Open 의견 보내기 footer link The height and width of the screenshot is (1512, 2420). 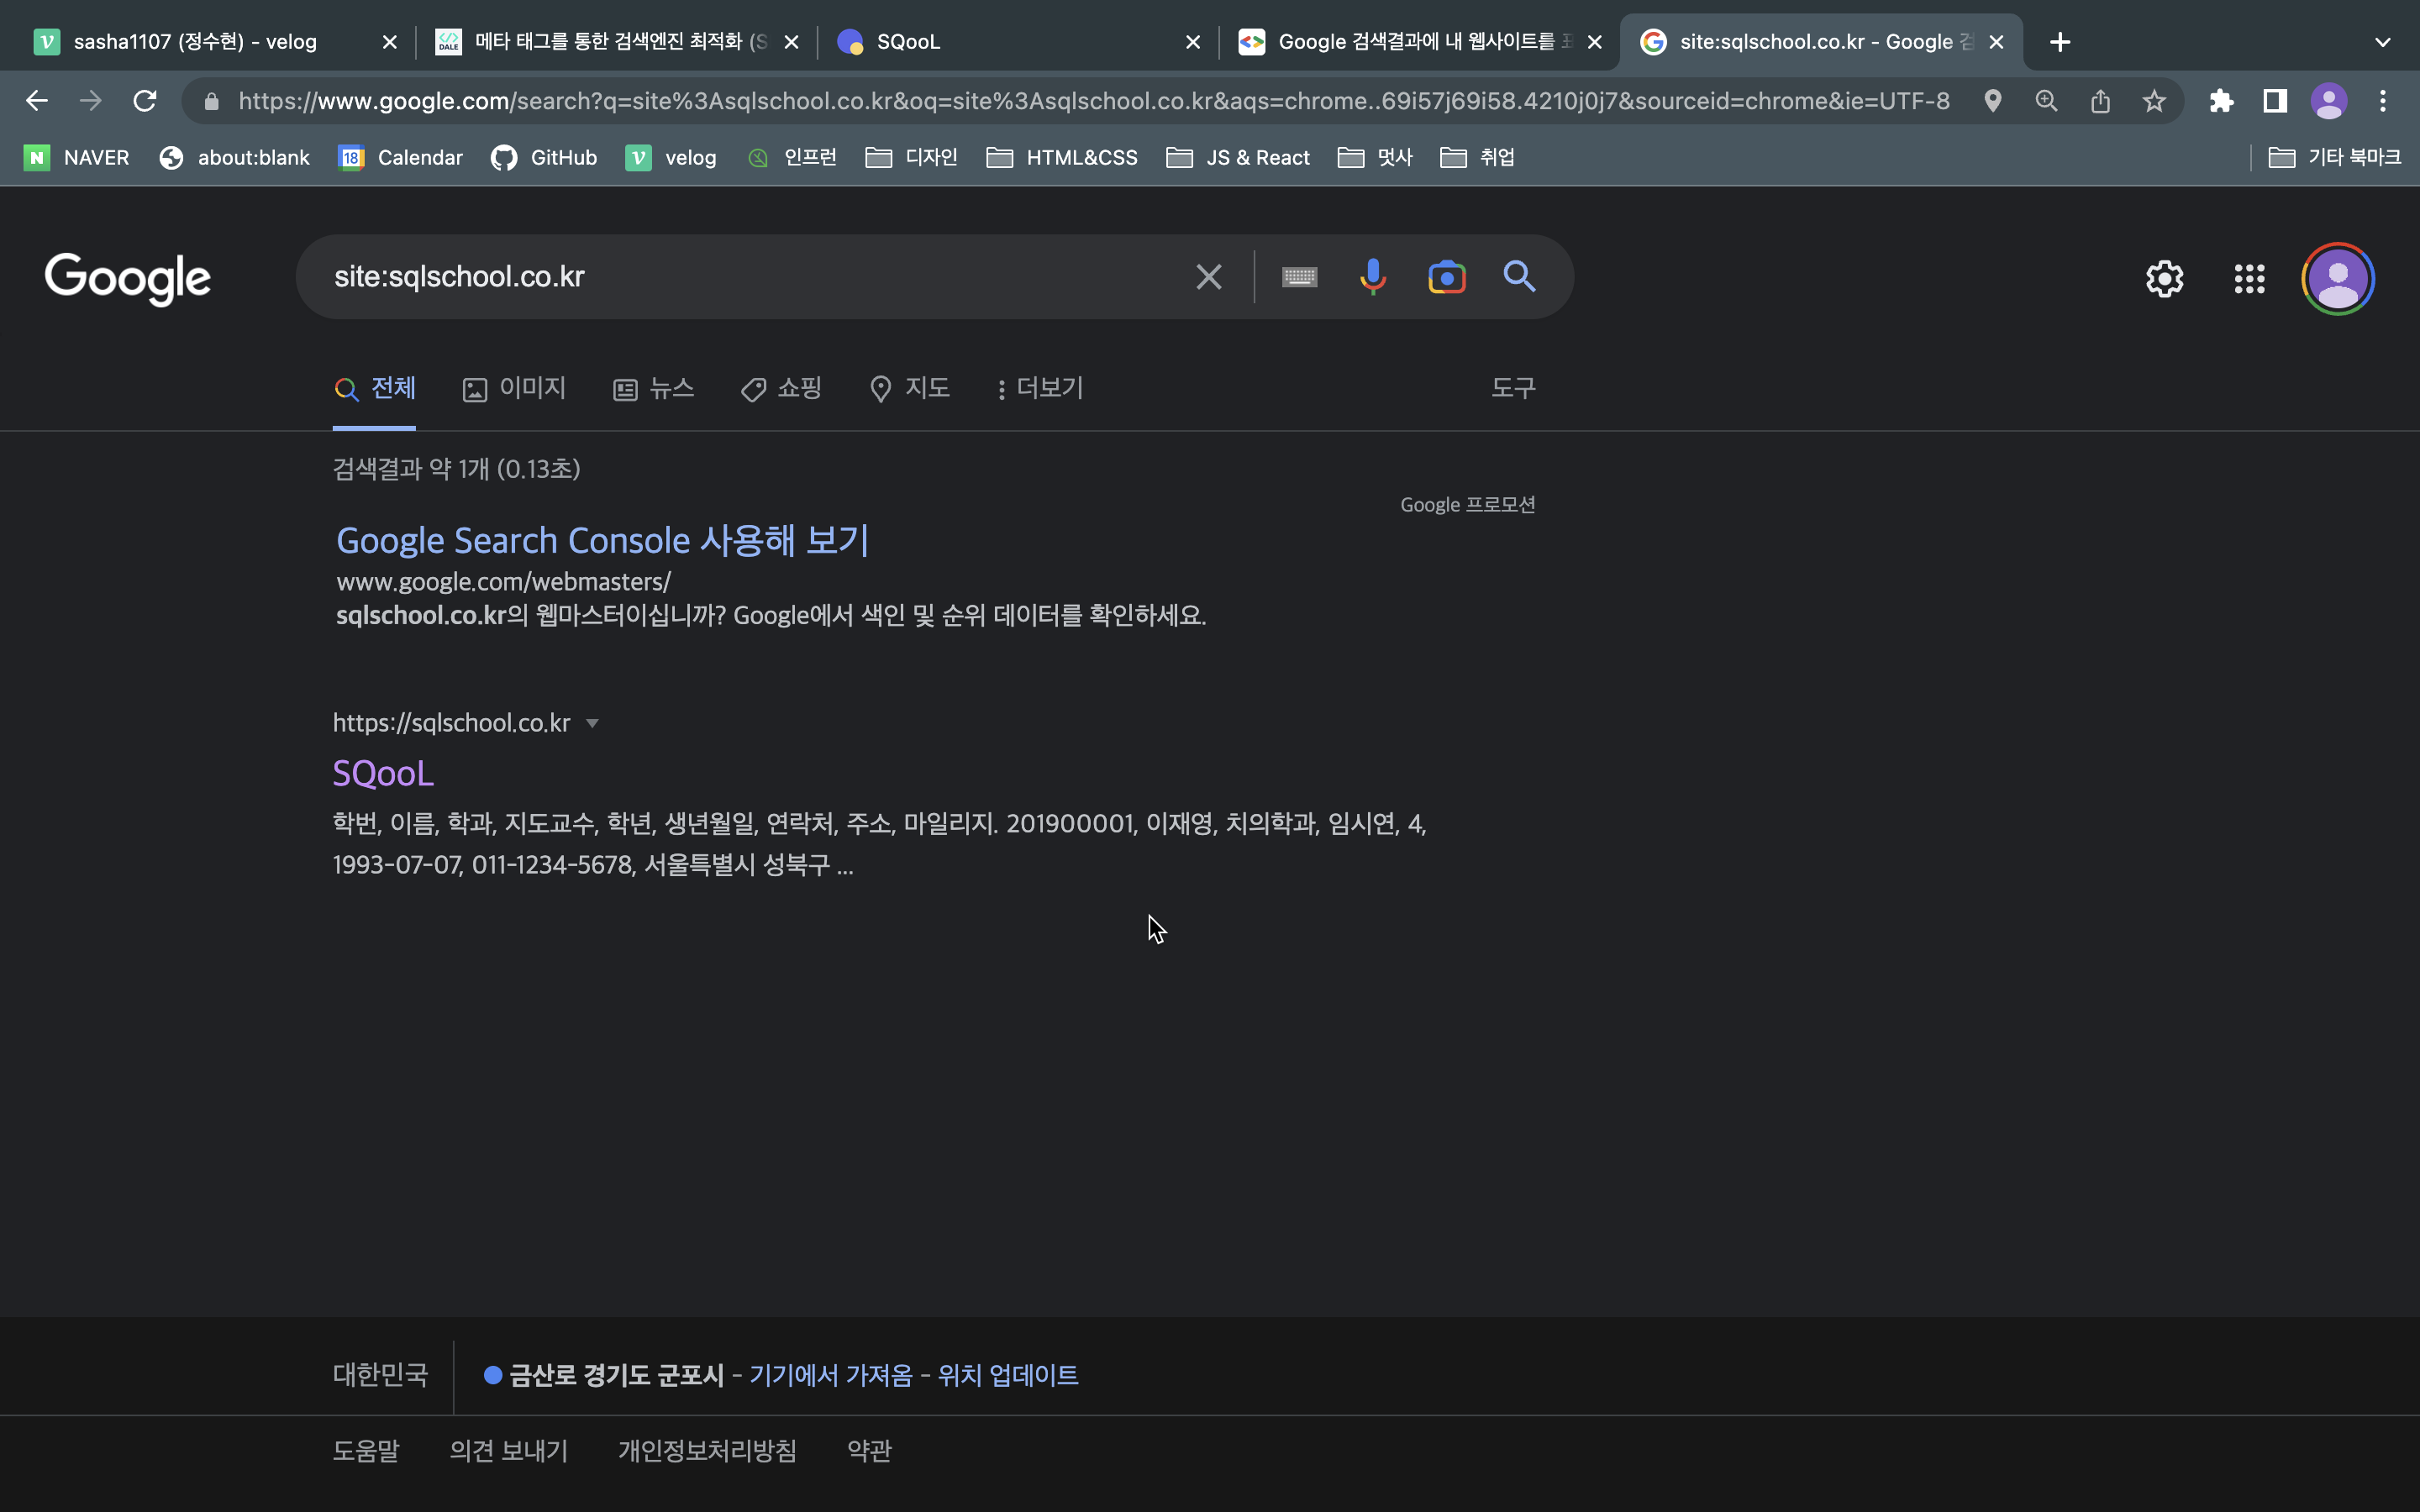(x=509, y=1451)
